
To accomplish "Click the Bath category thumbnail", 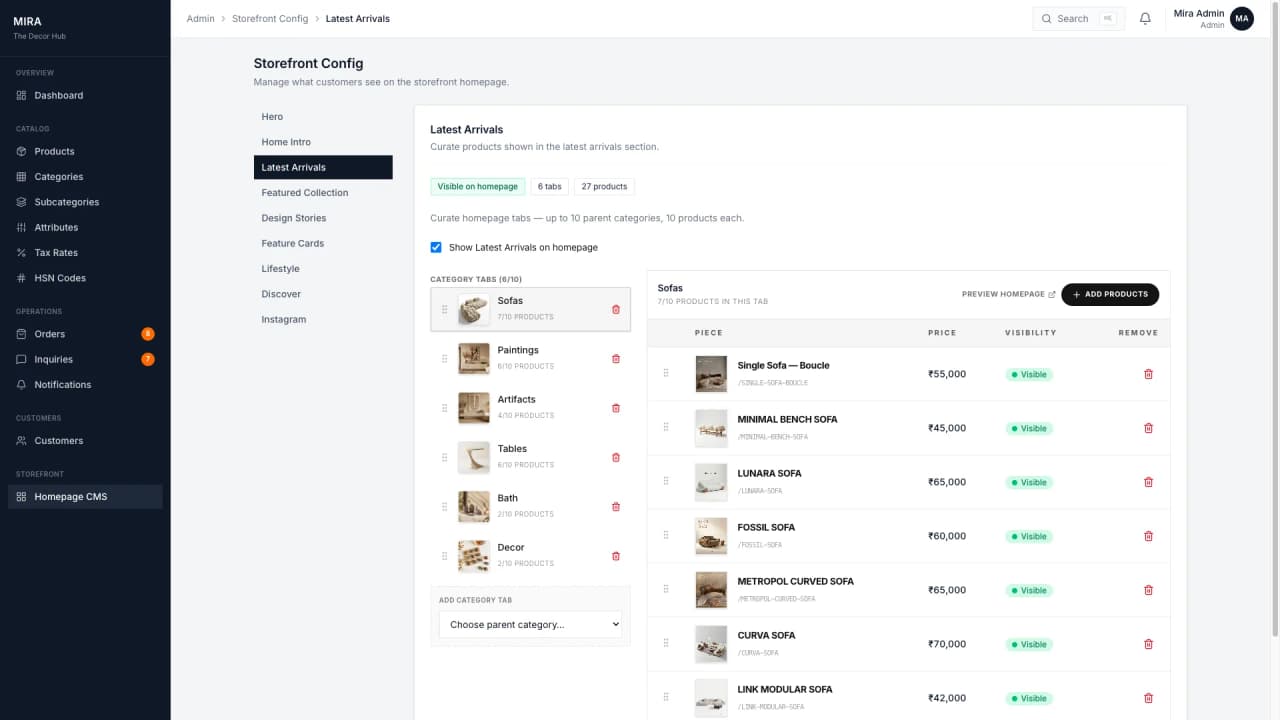I will pos(474,507).
